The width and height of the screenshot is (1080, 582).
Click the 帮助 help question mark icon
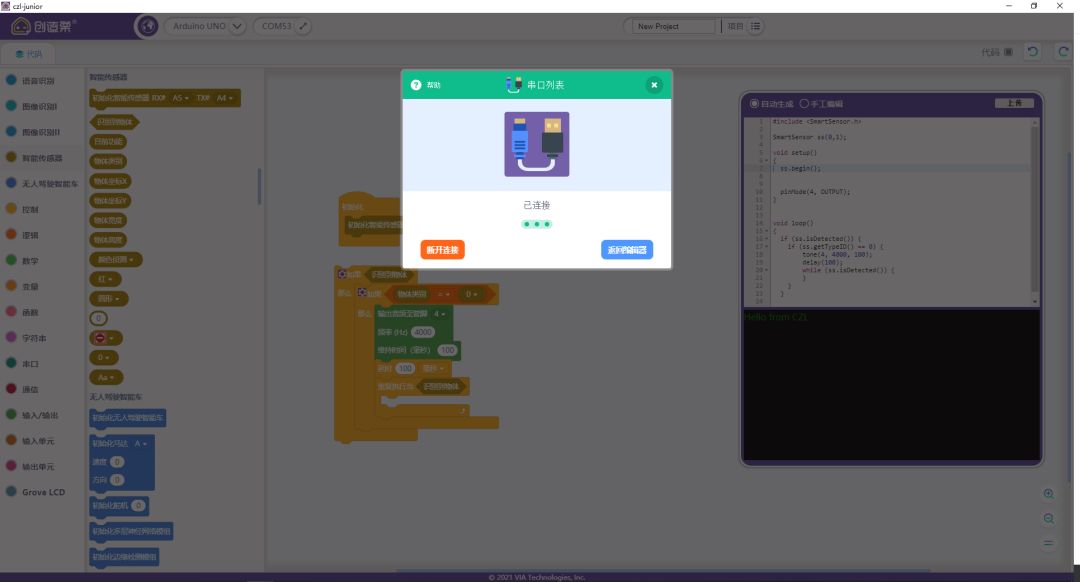[416, 85]
